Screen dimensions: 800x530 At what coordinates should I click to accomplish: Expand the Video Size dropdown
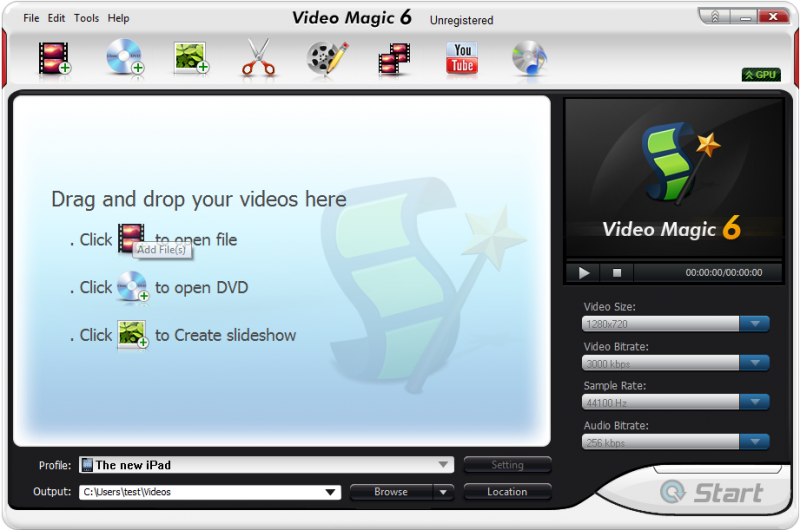click(755, 324)
